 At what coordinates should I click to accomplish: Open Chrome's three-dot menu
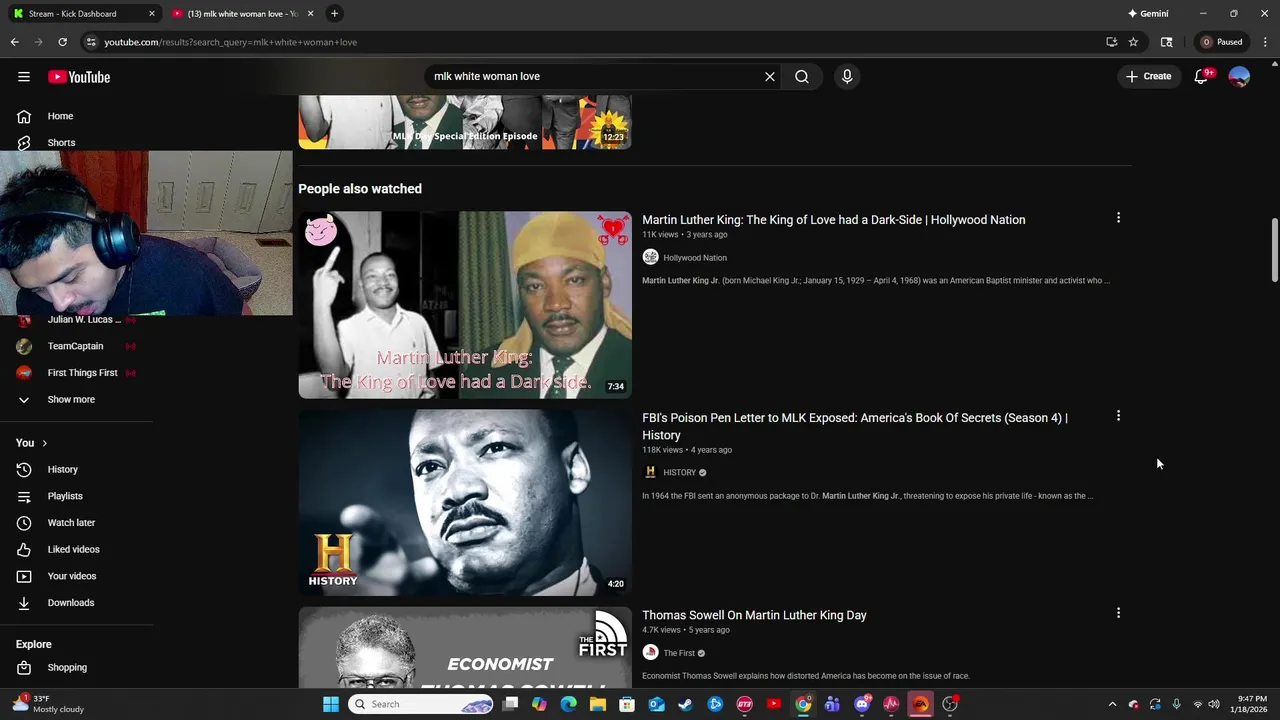1265,42
